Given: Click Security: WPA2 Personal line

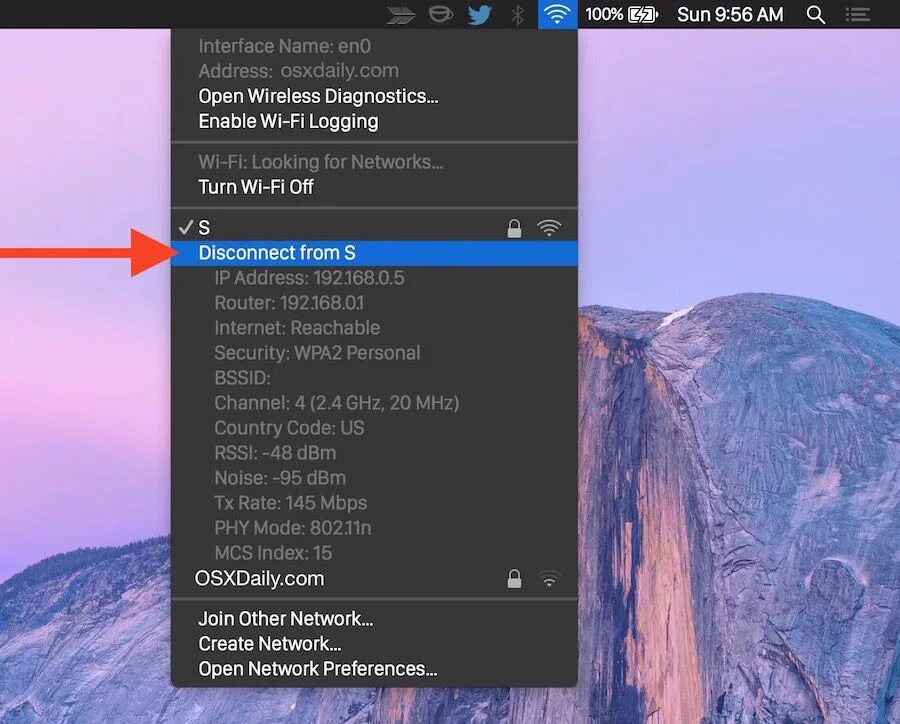Looking at the screenshot, I should click(317, 353).
